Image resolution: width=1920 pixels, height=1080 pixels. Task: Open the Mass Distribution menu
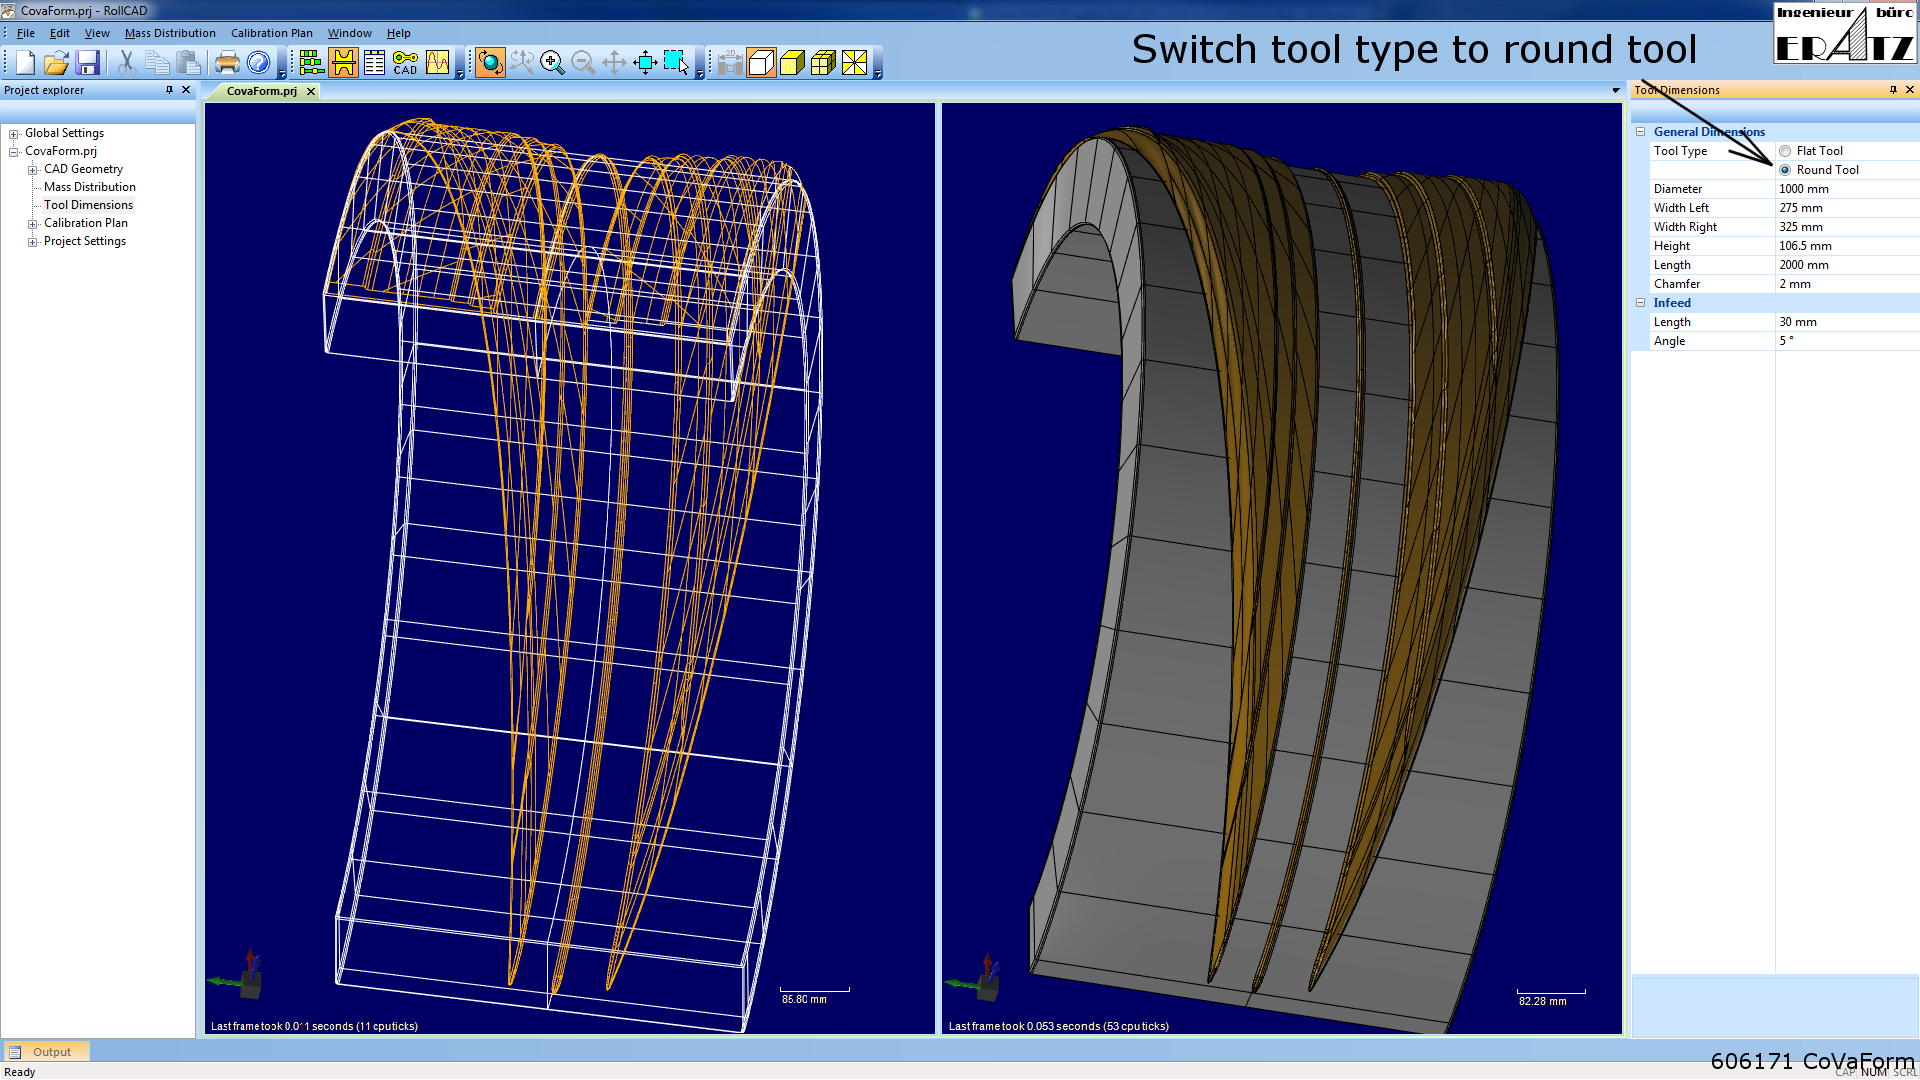click(x=170, y=33)
